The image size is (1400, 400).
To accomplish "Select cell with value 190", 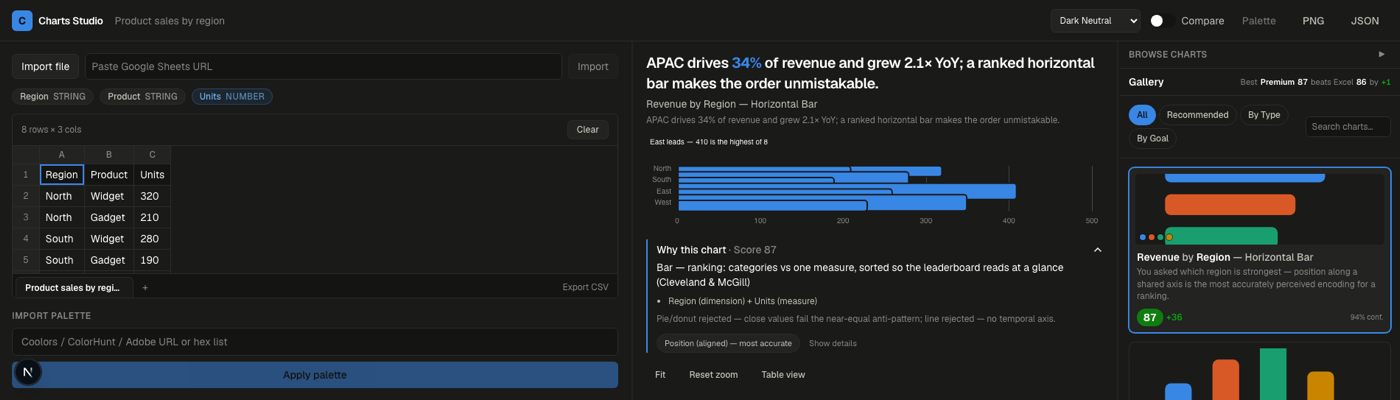I will tap(152, 260).
